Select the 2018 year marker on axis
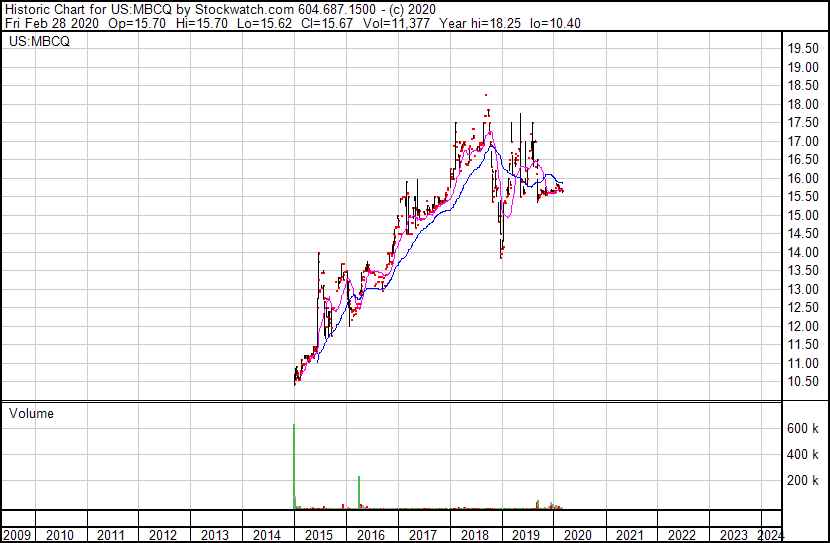Image resolution: width=830 pixels, height=543 pixels. pyautogui.click(x=474, y=534)
